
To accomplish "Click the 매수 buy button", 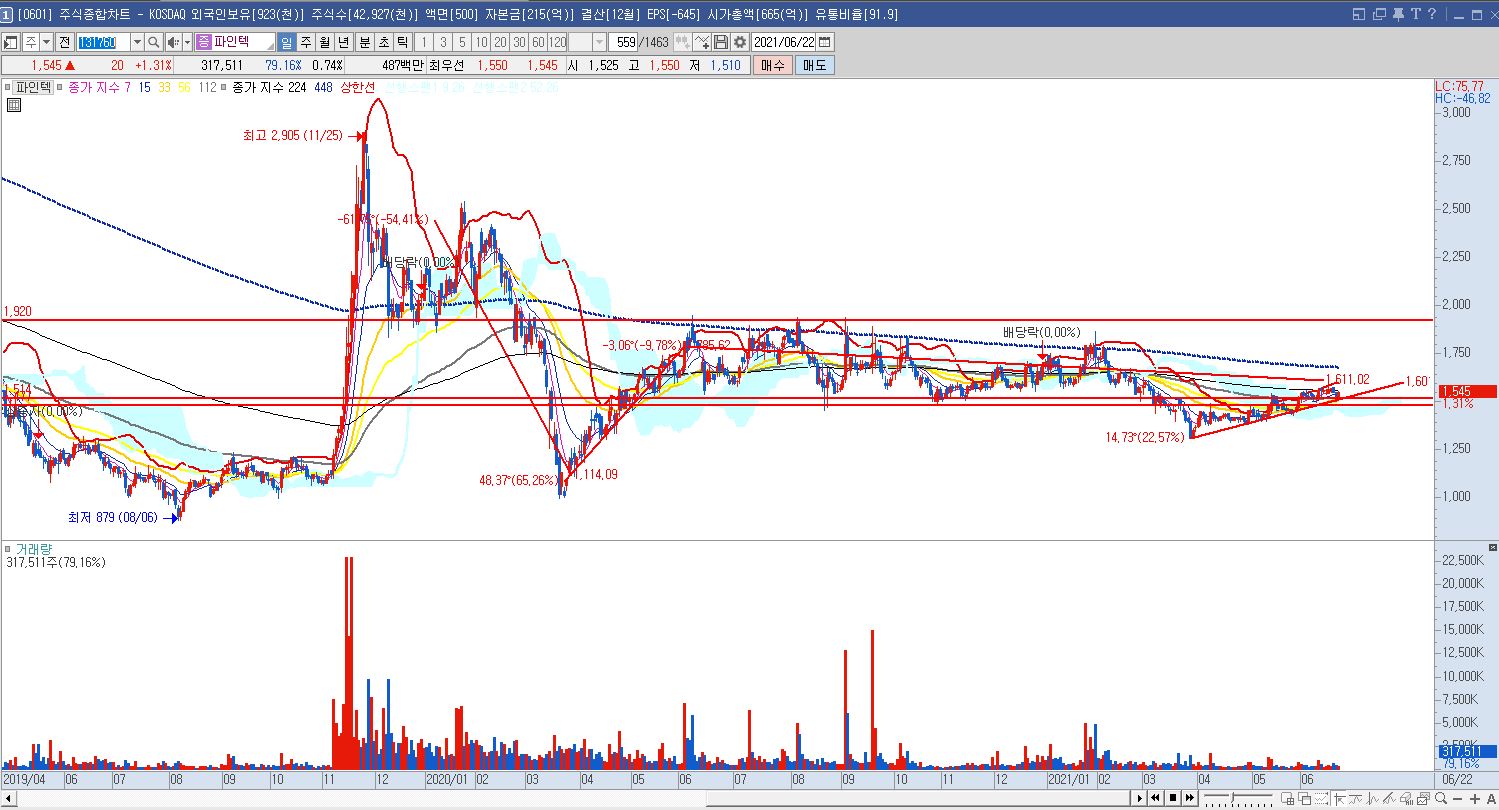I will pos(773,65).
